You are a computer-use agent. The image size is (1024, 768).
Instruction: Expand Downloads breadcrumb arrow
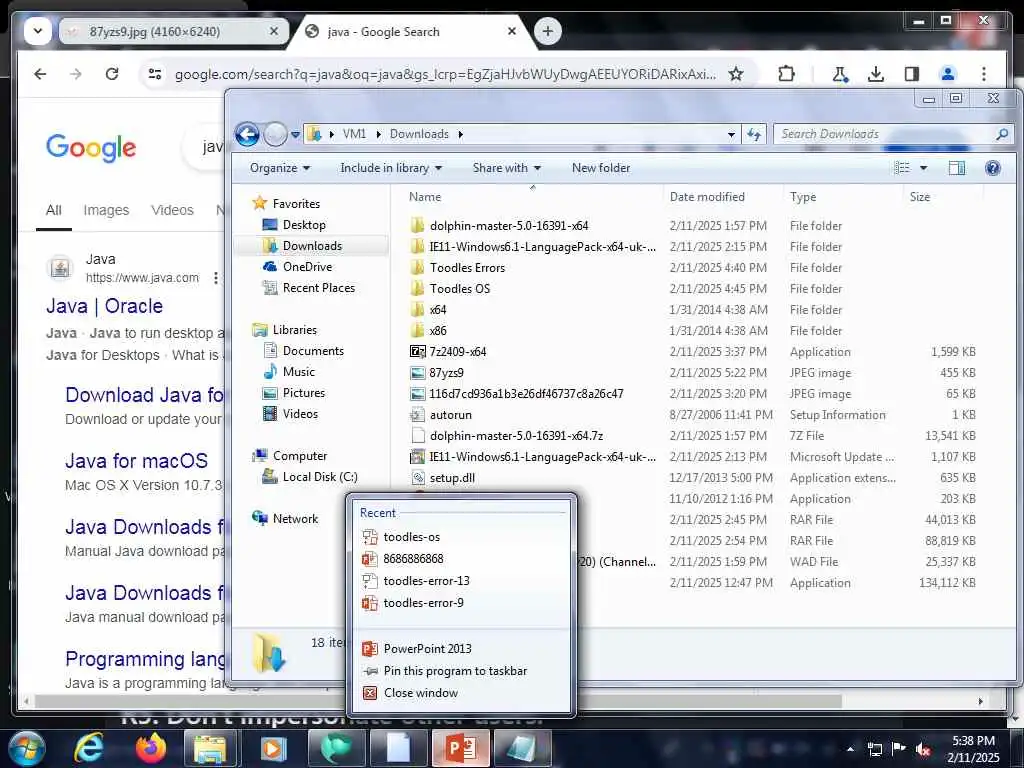pos(461,135)
